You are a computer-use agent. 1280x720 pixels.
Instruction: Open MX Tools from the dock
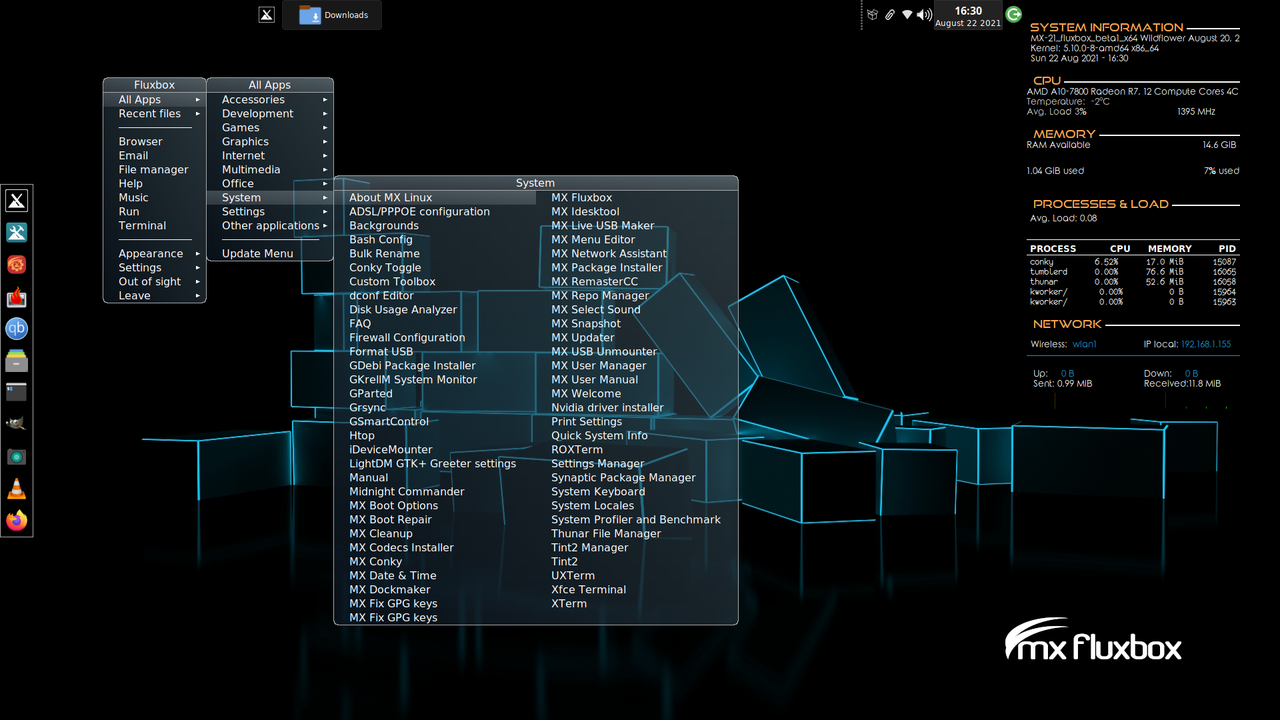pyautogui.click(x=17, y=233)
